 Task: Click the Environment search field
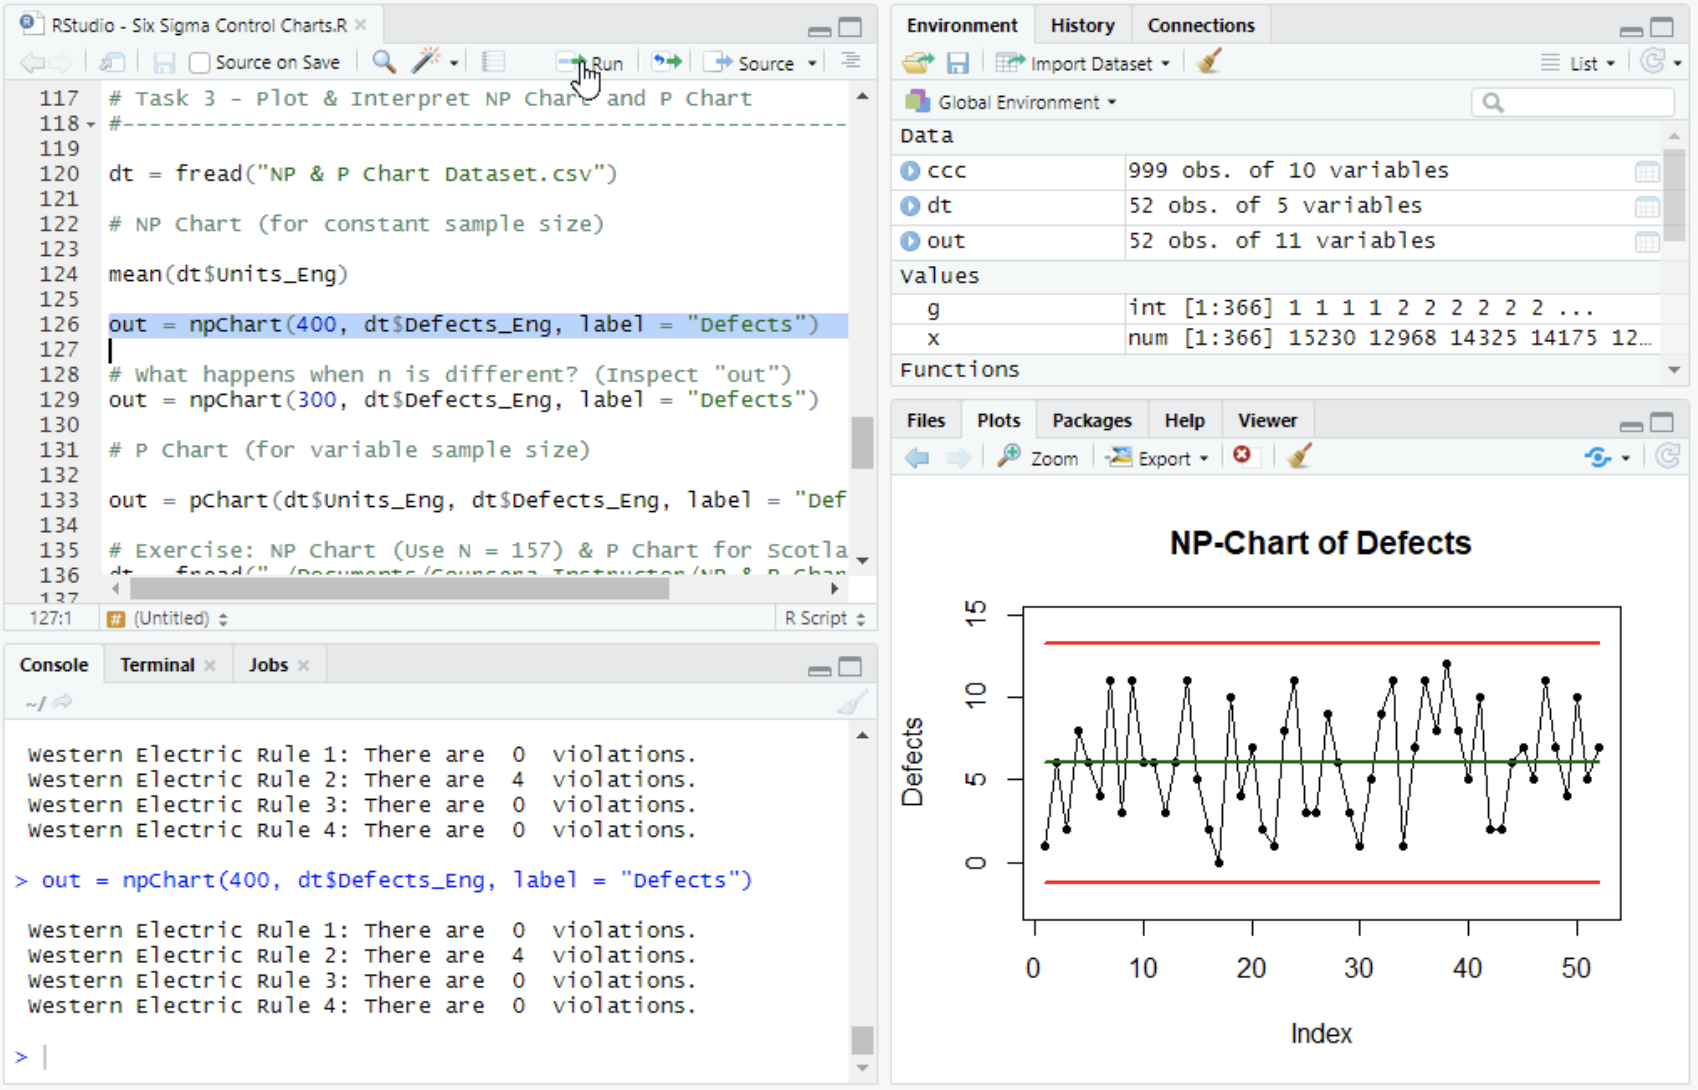(1580, 102)
